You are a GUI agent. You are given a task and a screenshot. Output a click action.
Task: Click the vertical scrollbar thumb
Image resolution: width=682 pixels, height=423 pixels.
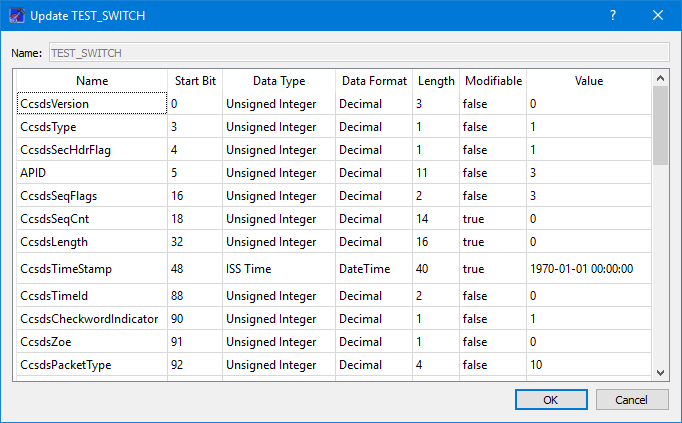[x=660, y=125]
